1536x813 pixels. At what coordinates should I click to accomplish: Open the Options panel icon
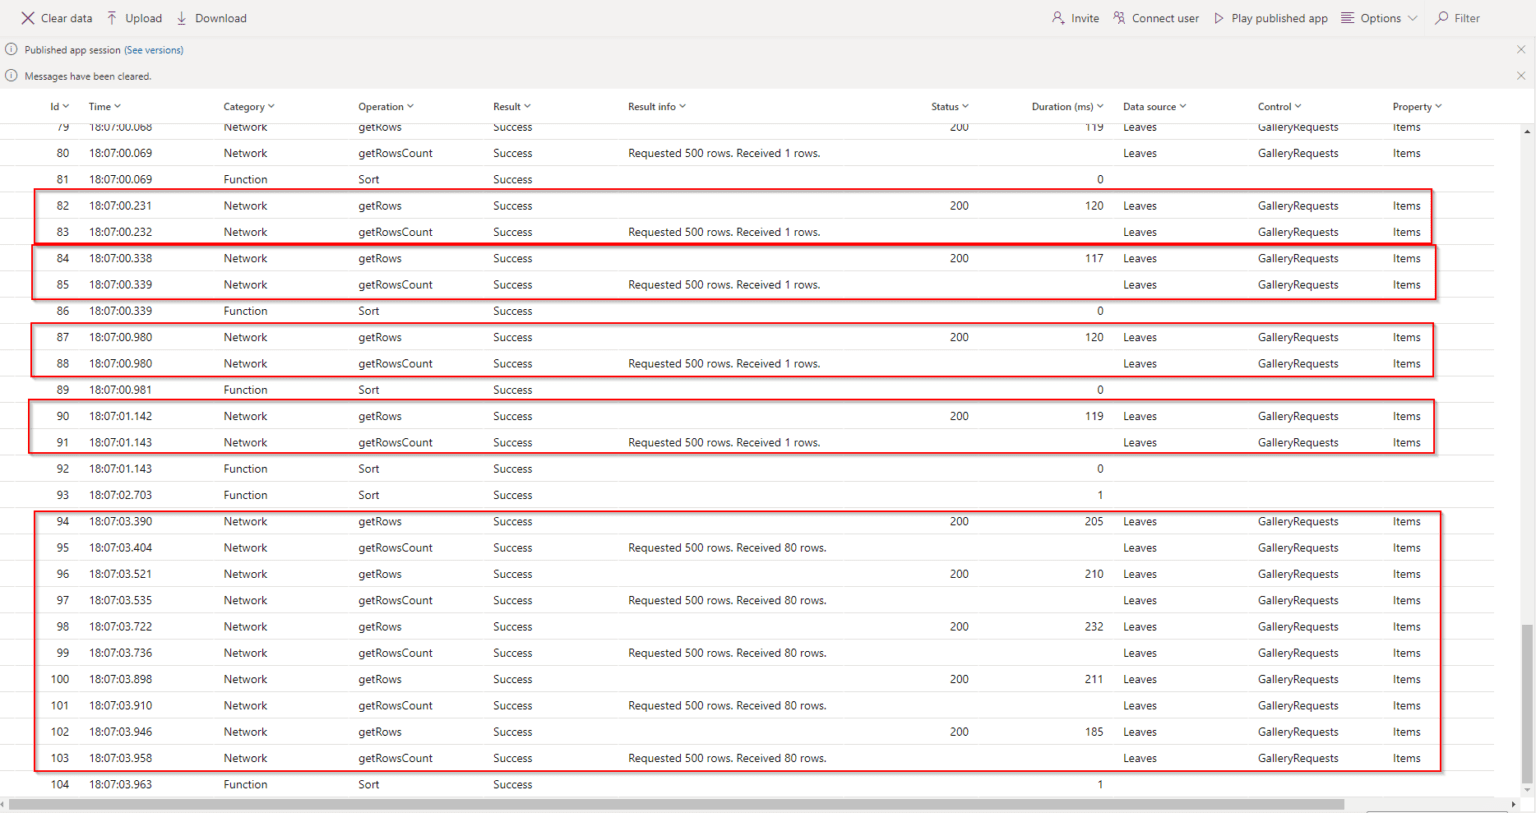[x=1347, y=17]
